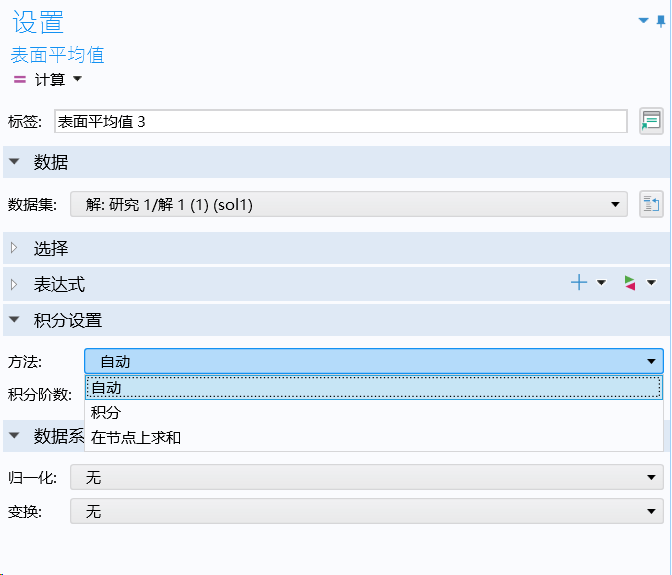Screen dimensions: 672x575
Task: Open the arrow next to the plus icon
Action: coord(601,284)
